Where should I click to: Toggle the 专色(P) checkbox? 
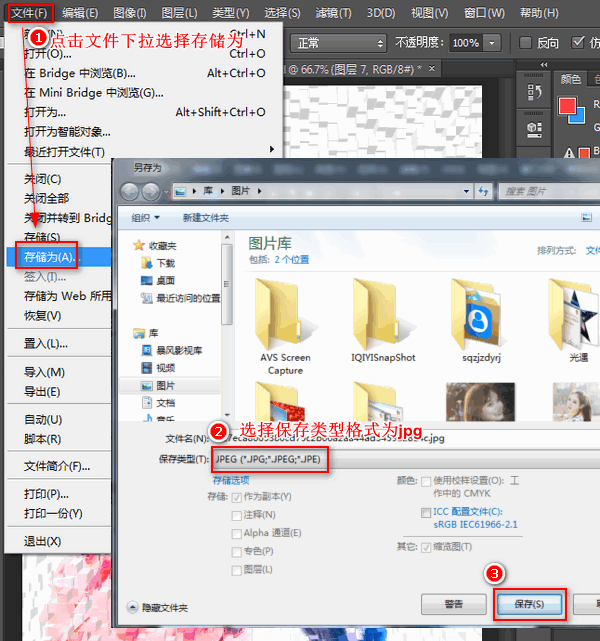(x=236, y=552)
